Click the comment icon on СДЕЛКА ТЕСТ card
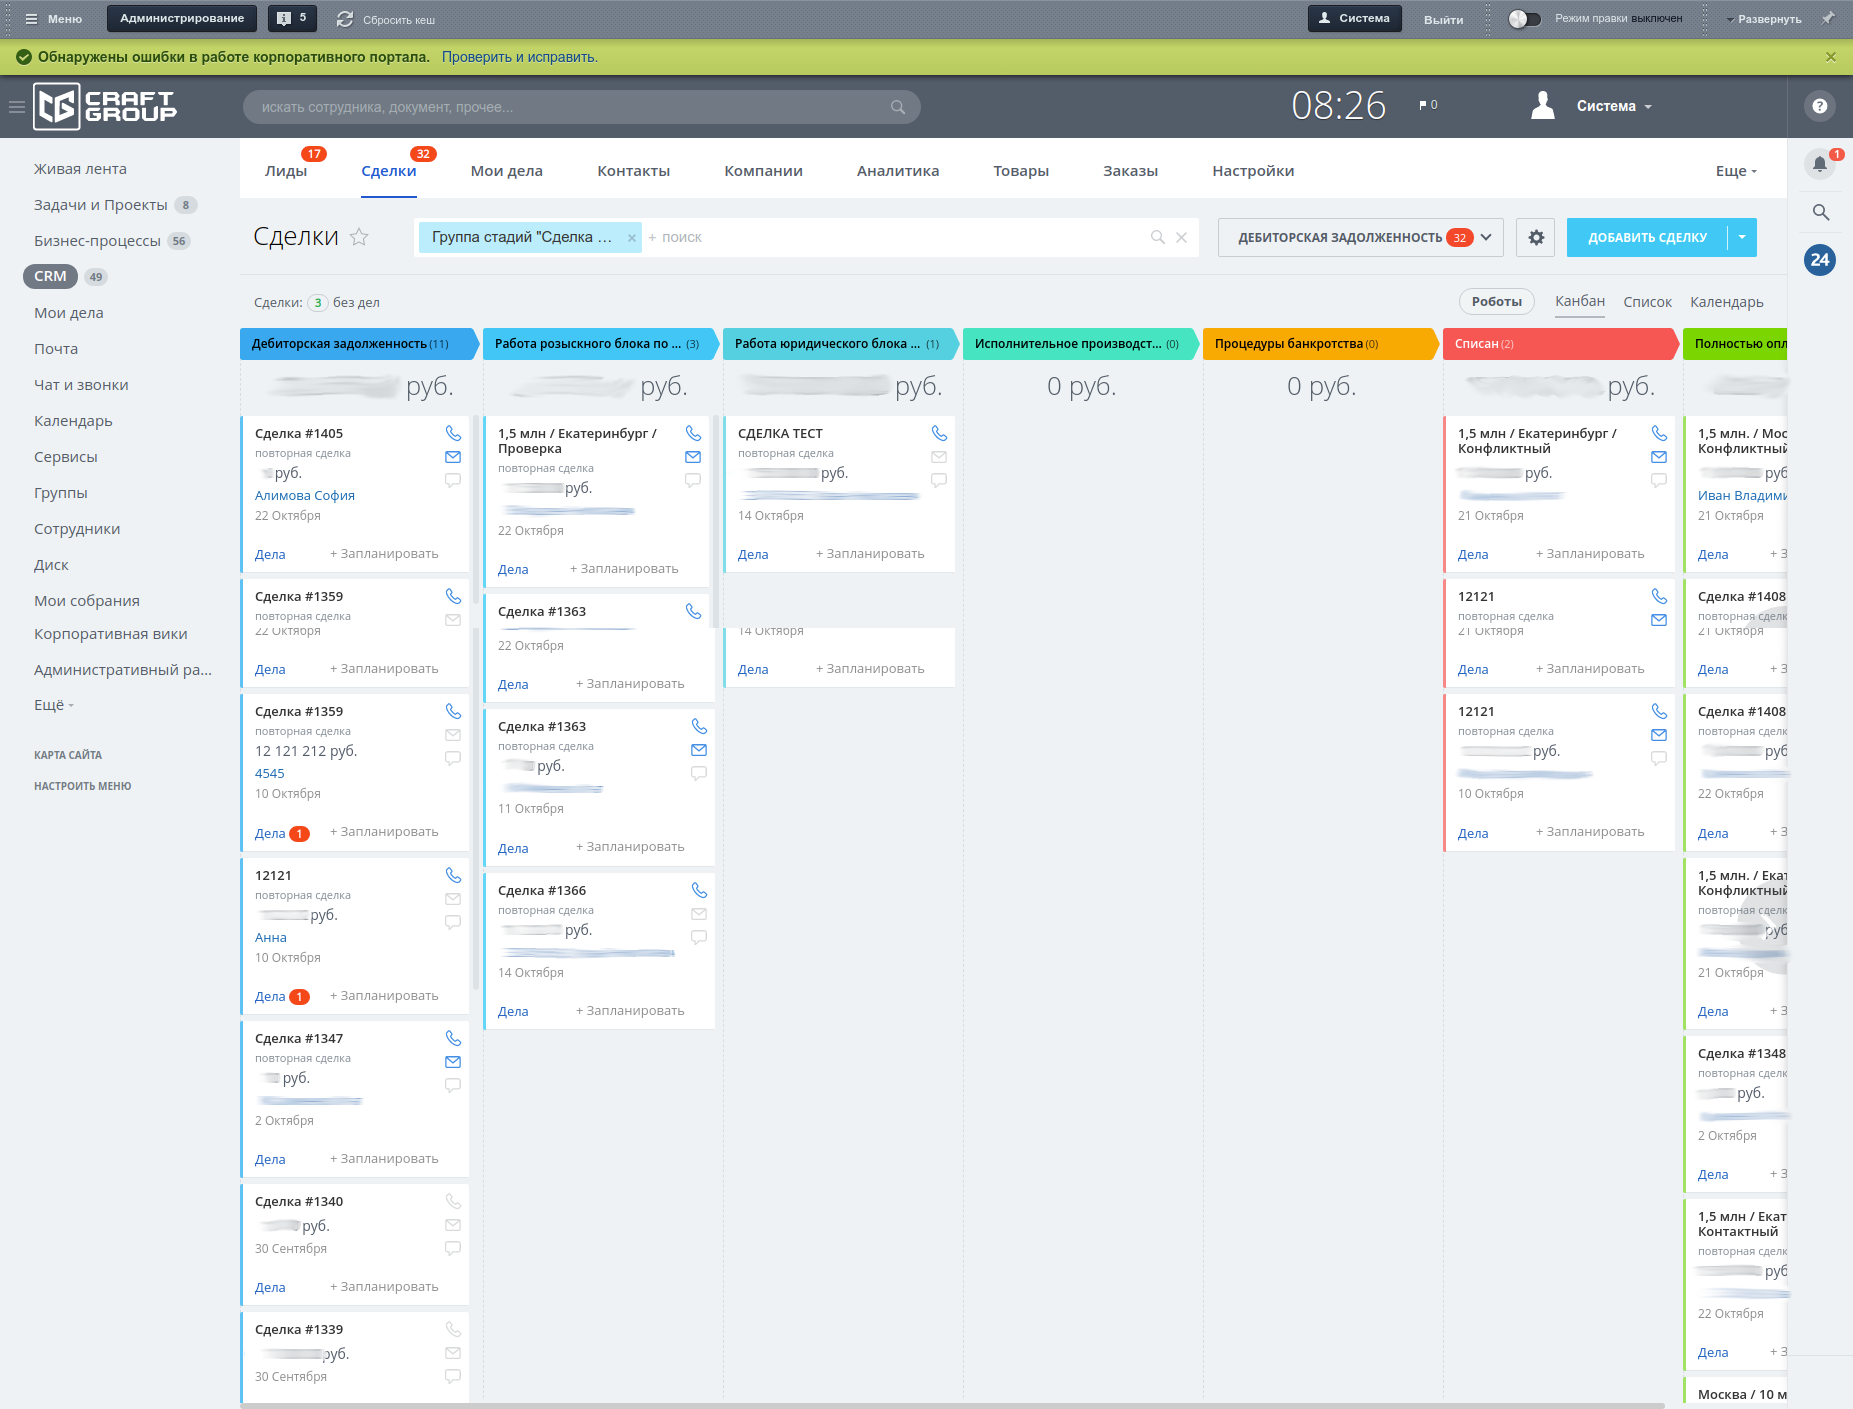Viewport: 1853px width, 1409px height. [x=939, y=480]
